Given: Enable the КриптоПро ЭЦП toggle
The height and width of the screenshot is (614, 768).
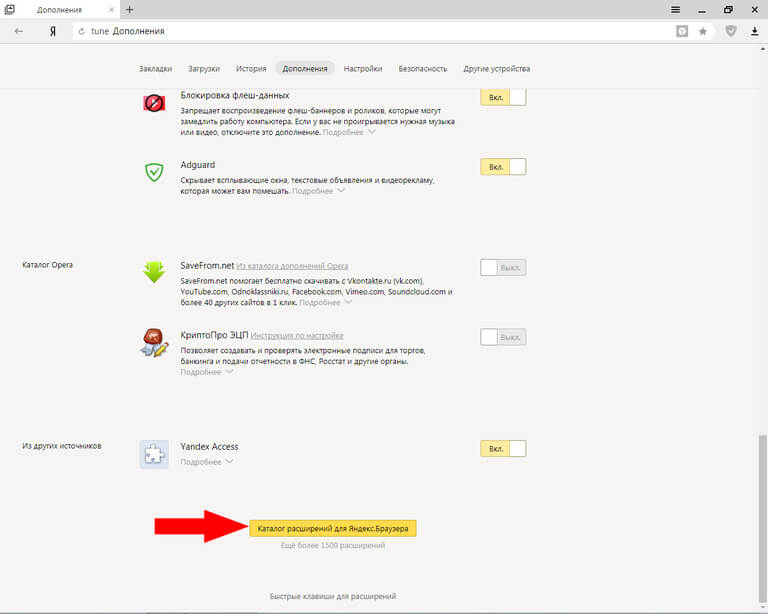Looking at the screenshot, I should [x=503, y=337].
